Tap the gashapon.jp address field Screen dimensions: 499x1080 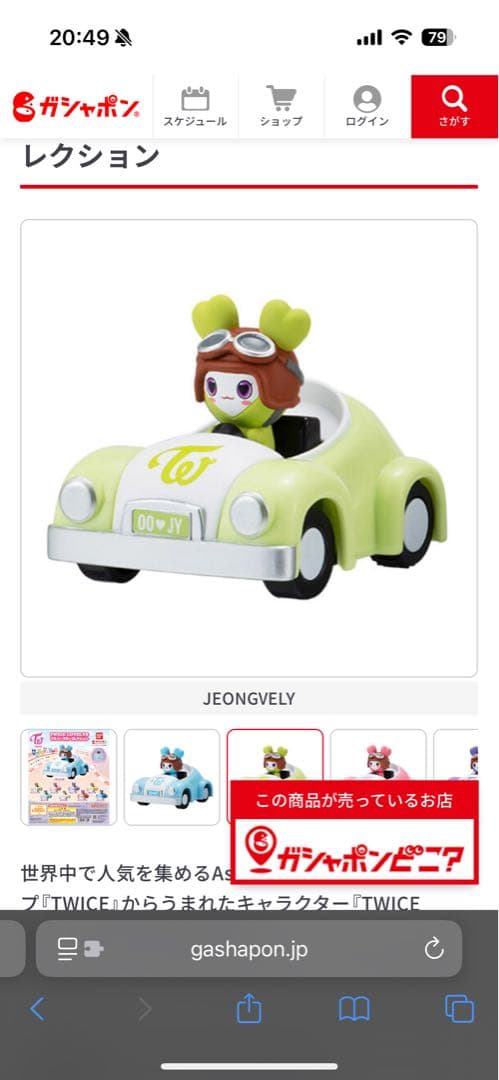coord(249,949)
